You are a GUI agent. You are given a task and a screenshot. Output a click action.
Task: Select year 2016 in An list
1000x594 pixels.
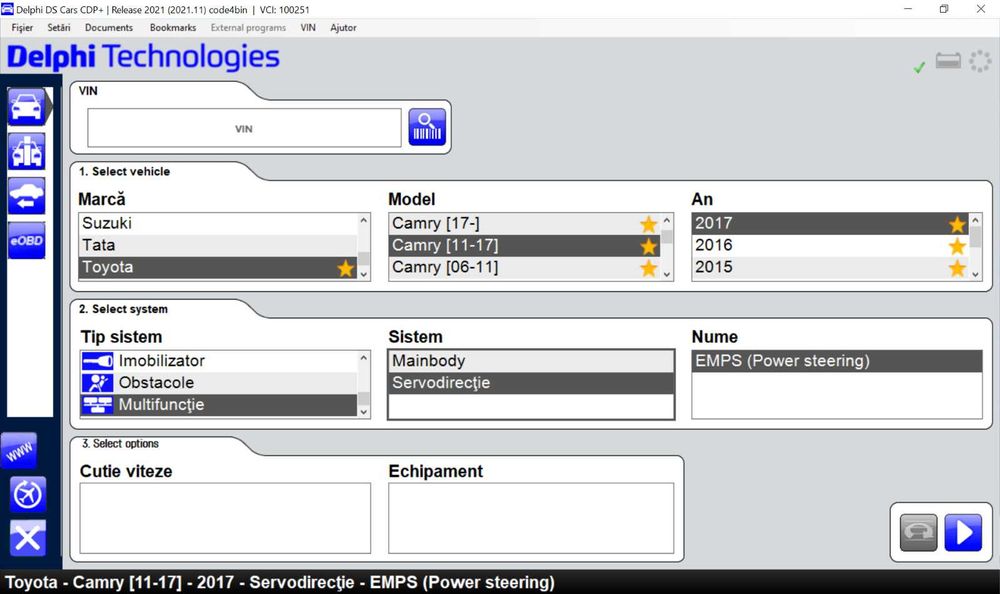(x=830, y=245)
